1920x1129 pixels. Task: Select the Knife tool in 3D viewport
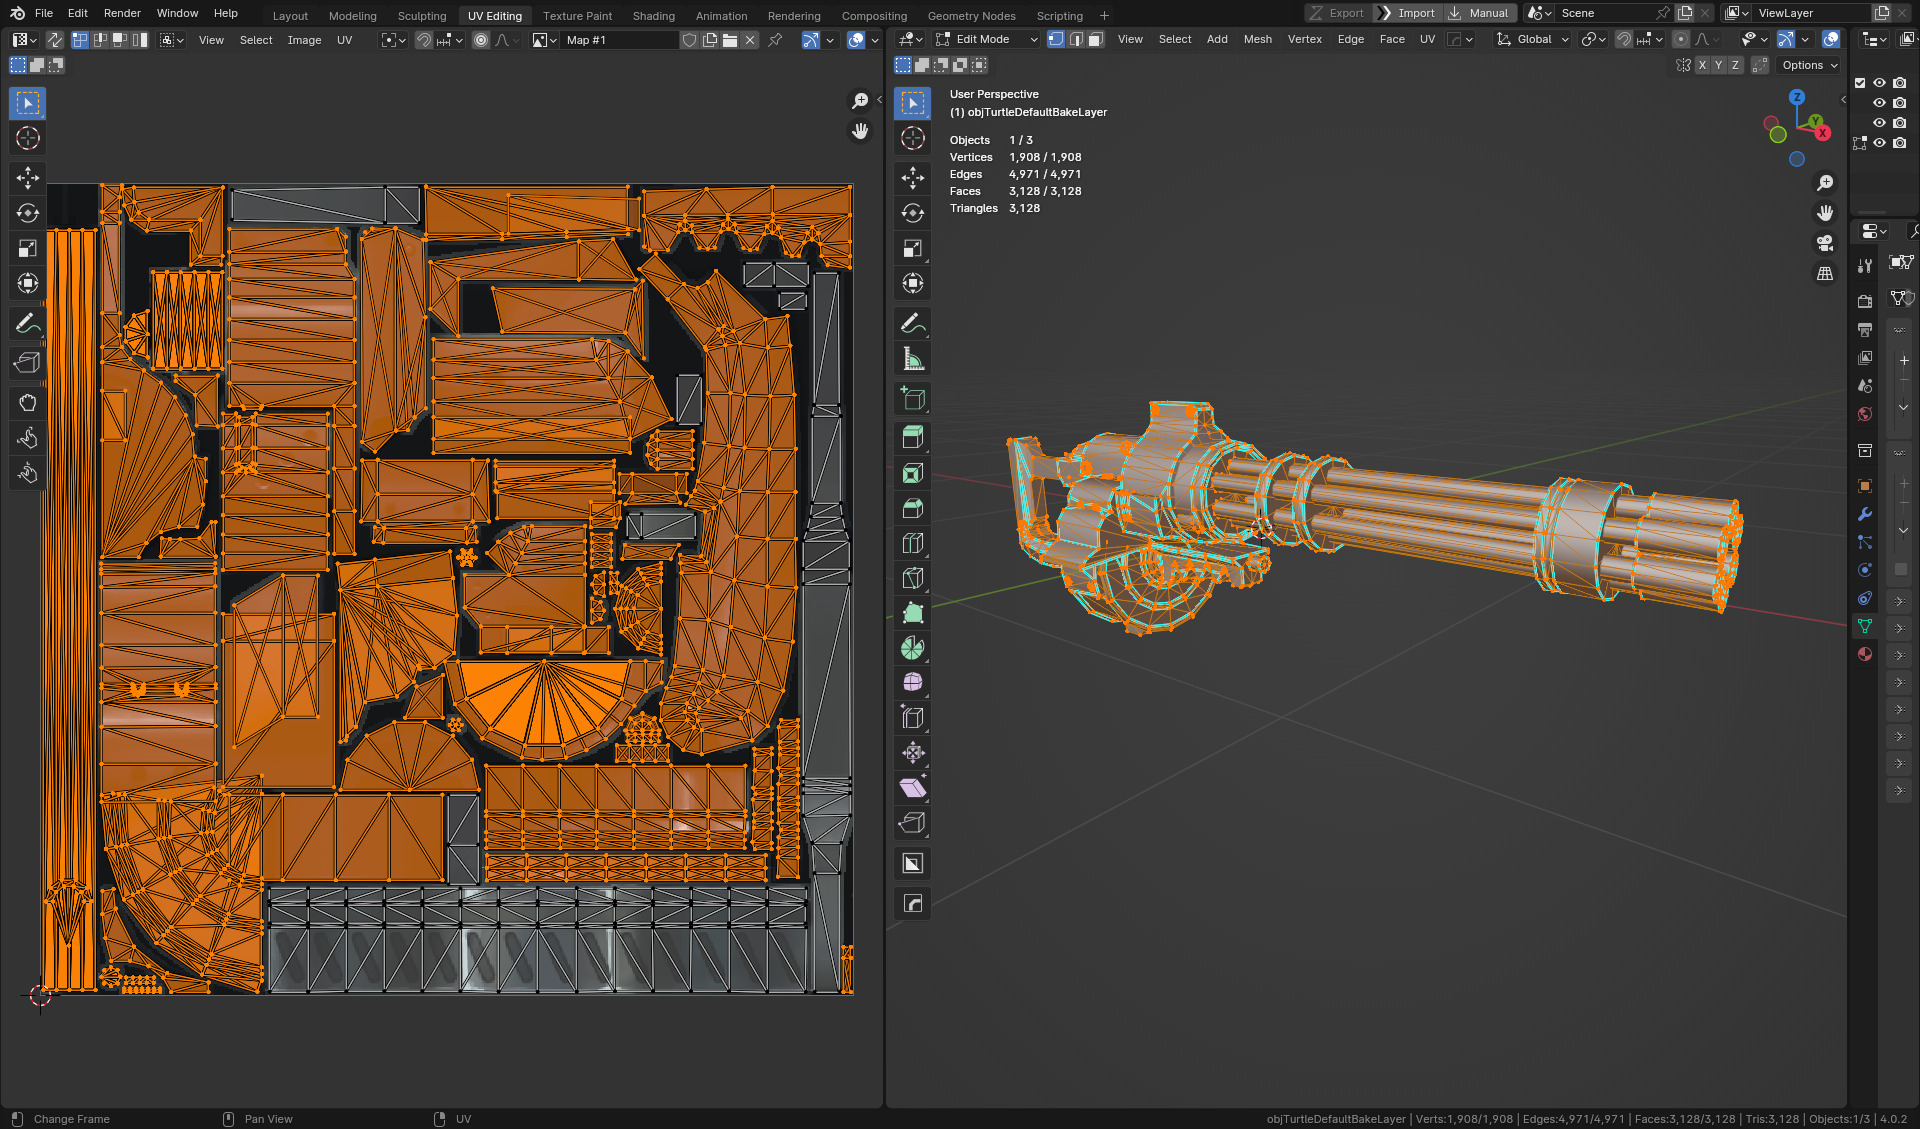pyautogui.click(x=912, y=579)
